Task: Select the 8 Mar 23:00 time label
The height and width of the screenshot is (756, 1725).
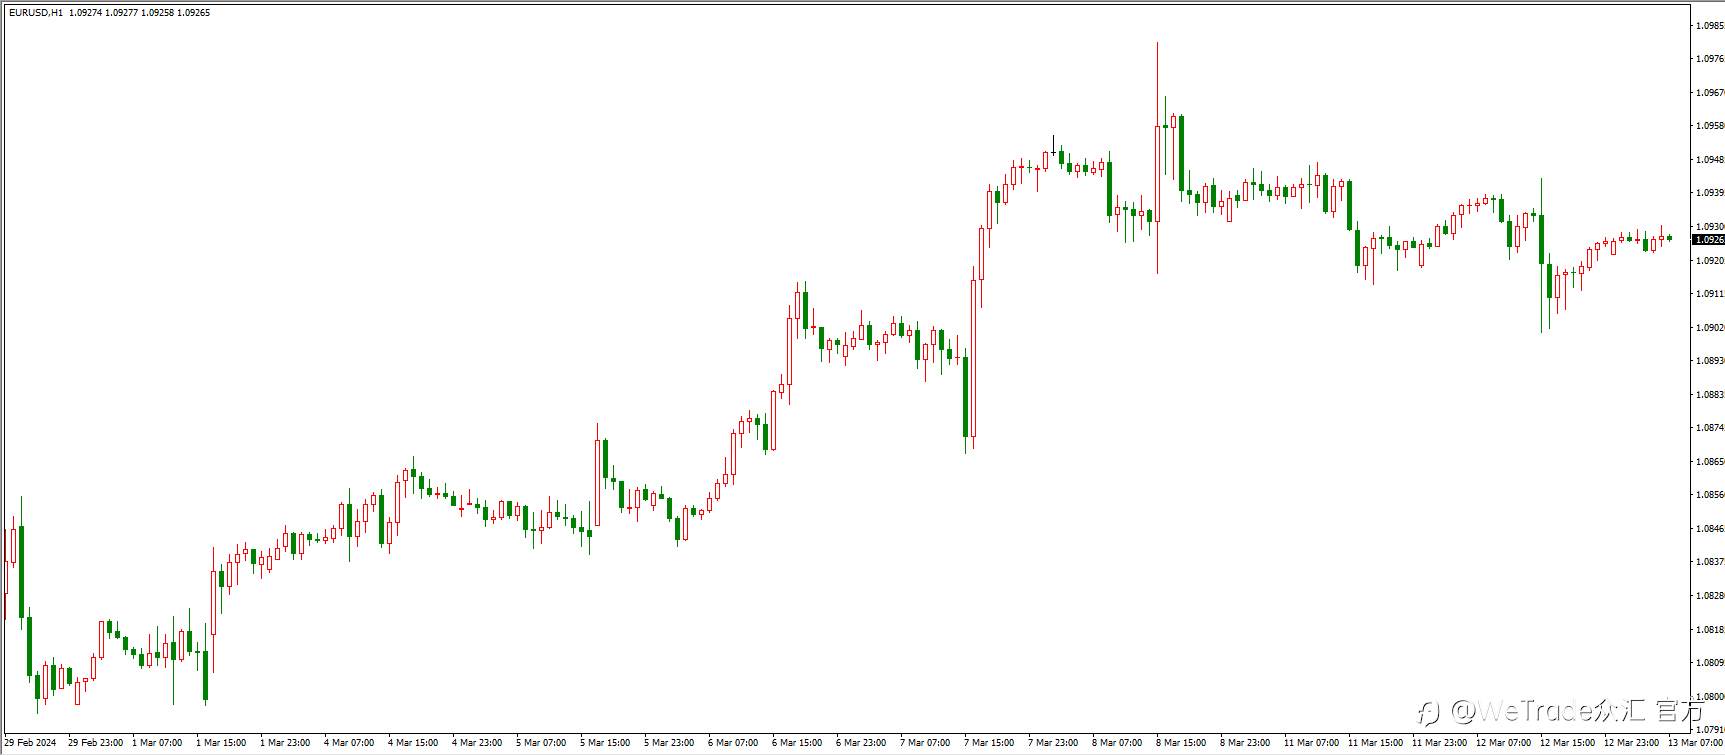Action: pyautogui.click(x=1245, y=743)
